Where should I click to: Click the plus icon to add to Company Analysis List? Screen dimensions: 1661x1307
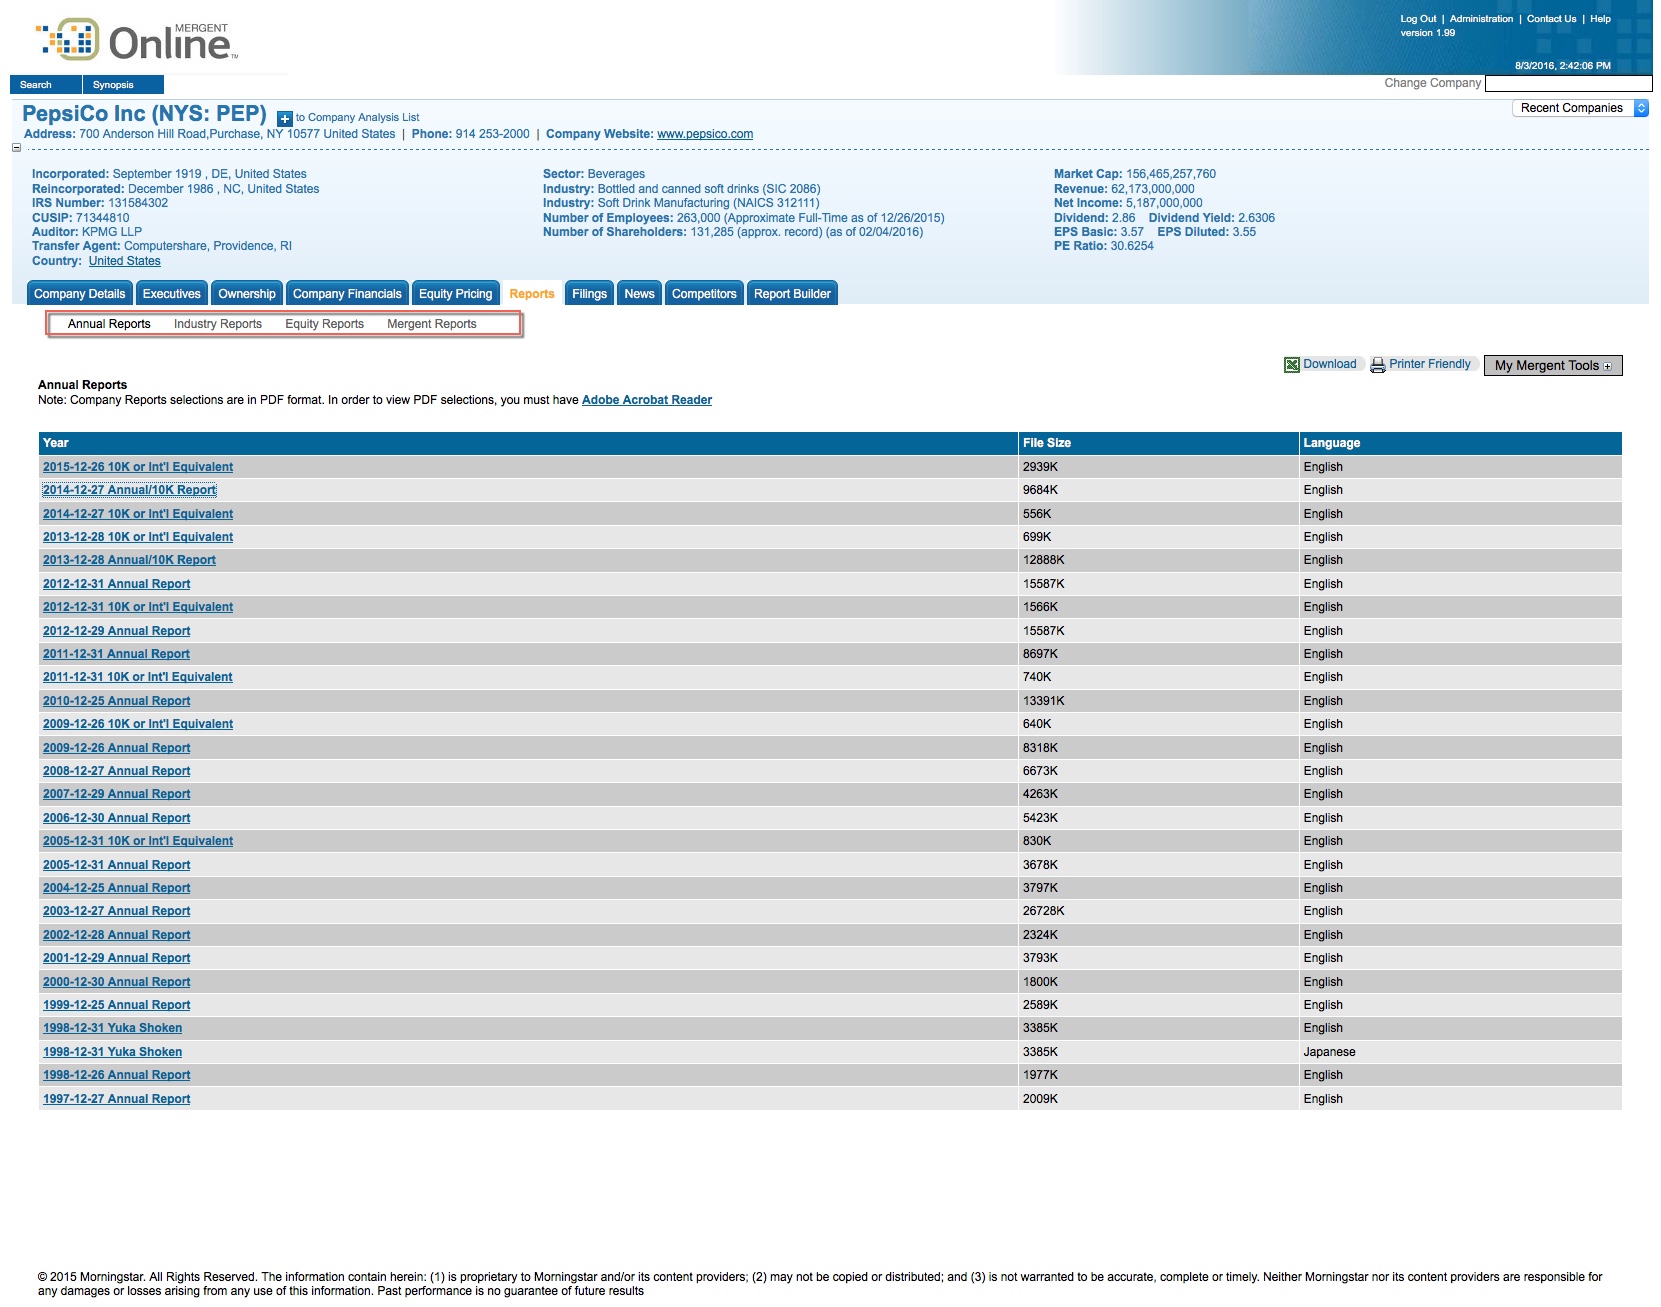pos(285,119)
